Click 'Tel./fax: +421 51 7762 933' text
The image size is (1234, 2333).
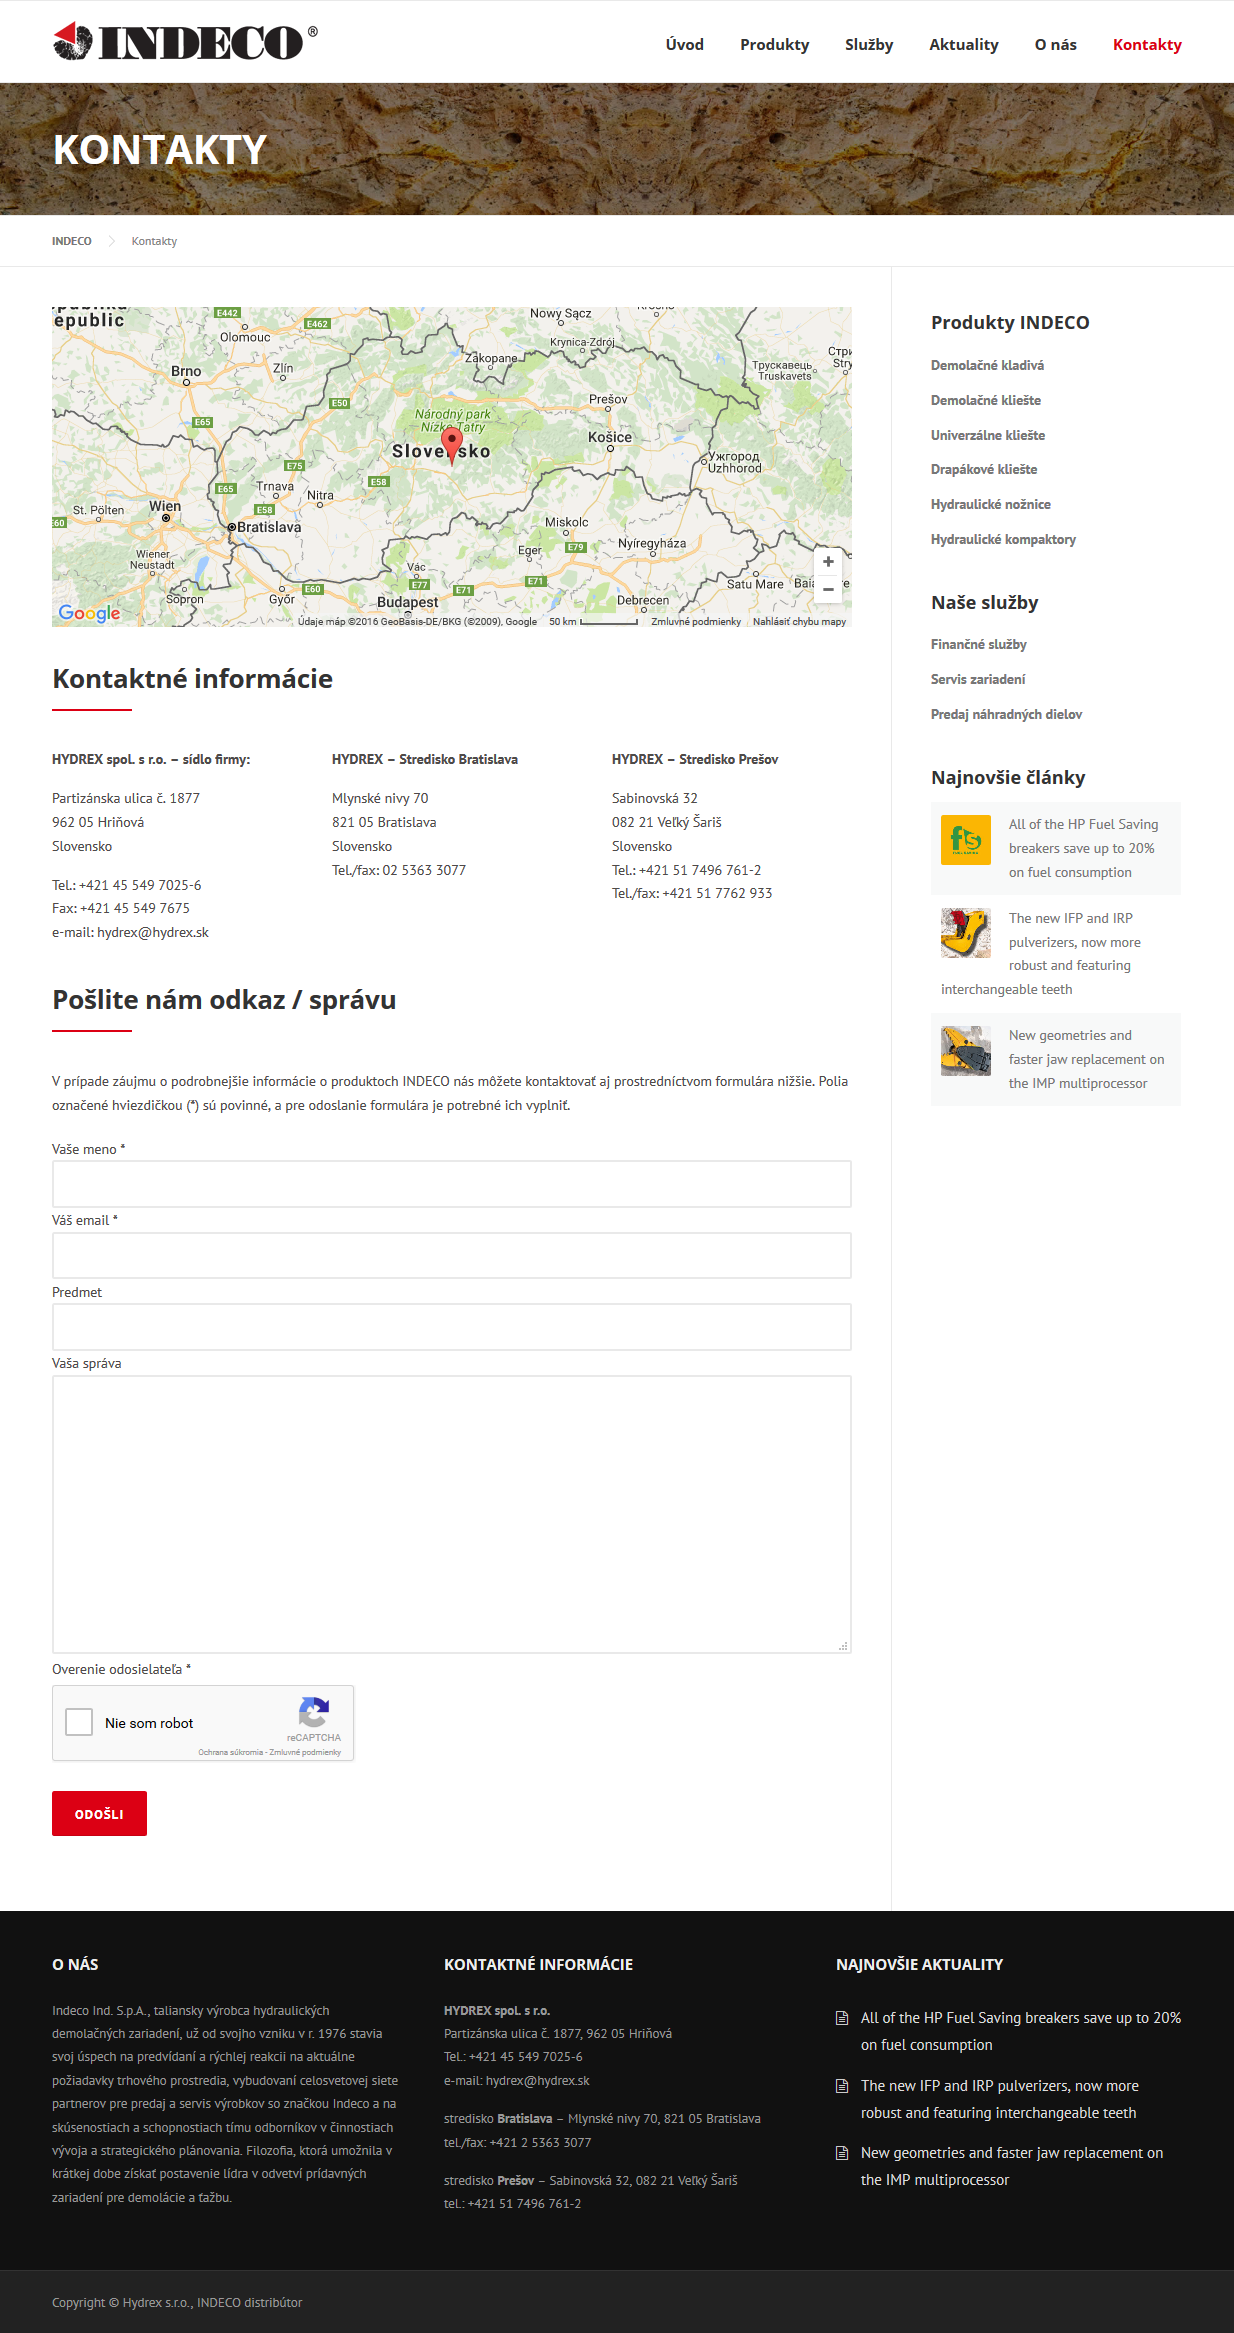(x=692, y=893)
